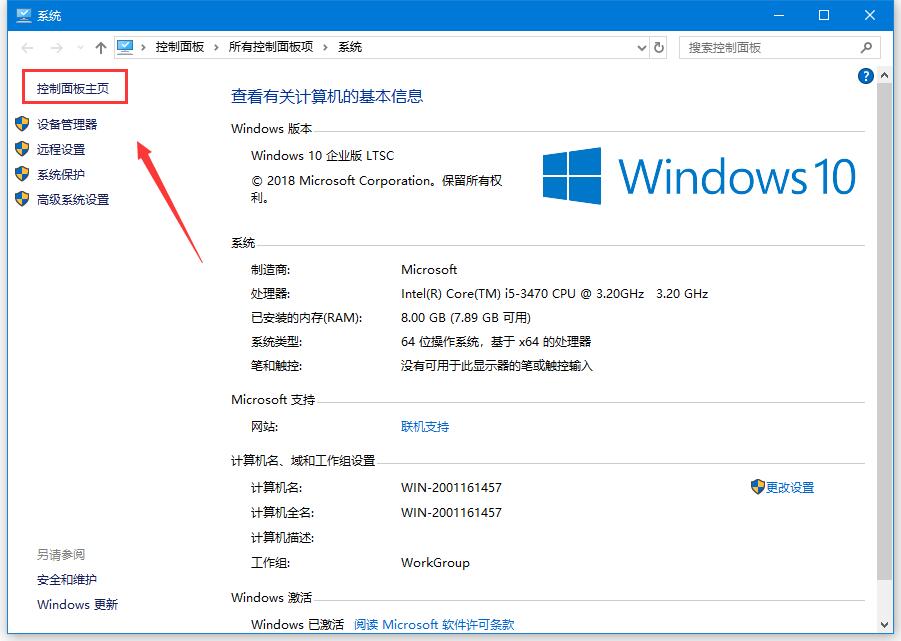901x641 pixels.
Task: Open the address bar history dropdown
Action: point(642,47)
